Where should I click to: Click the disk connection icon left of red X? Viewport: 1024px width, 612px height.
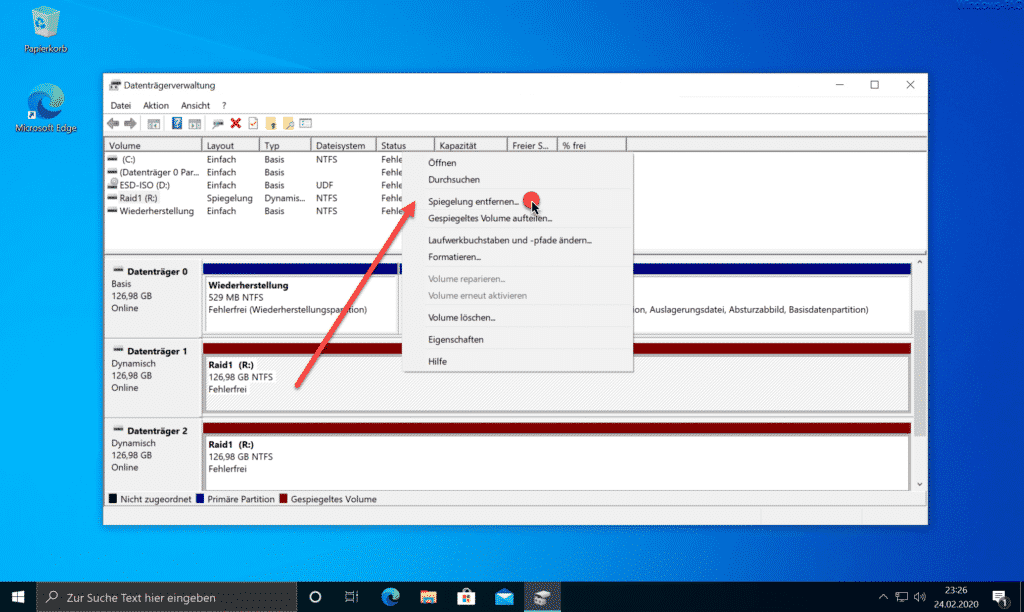pos(217,123)
